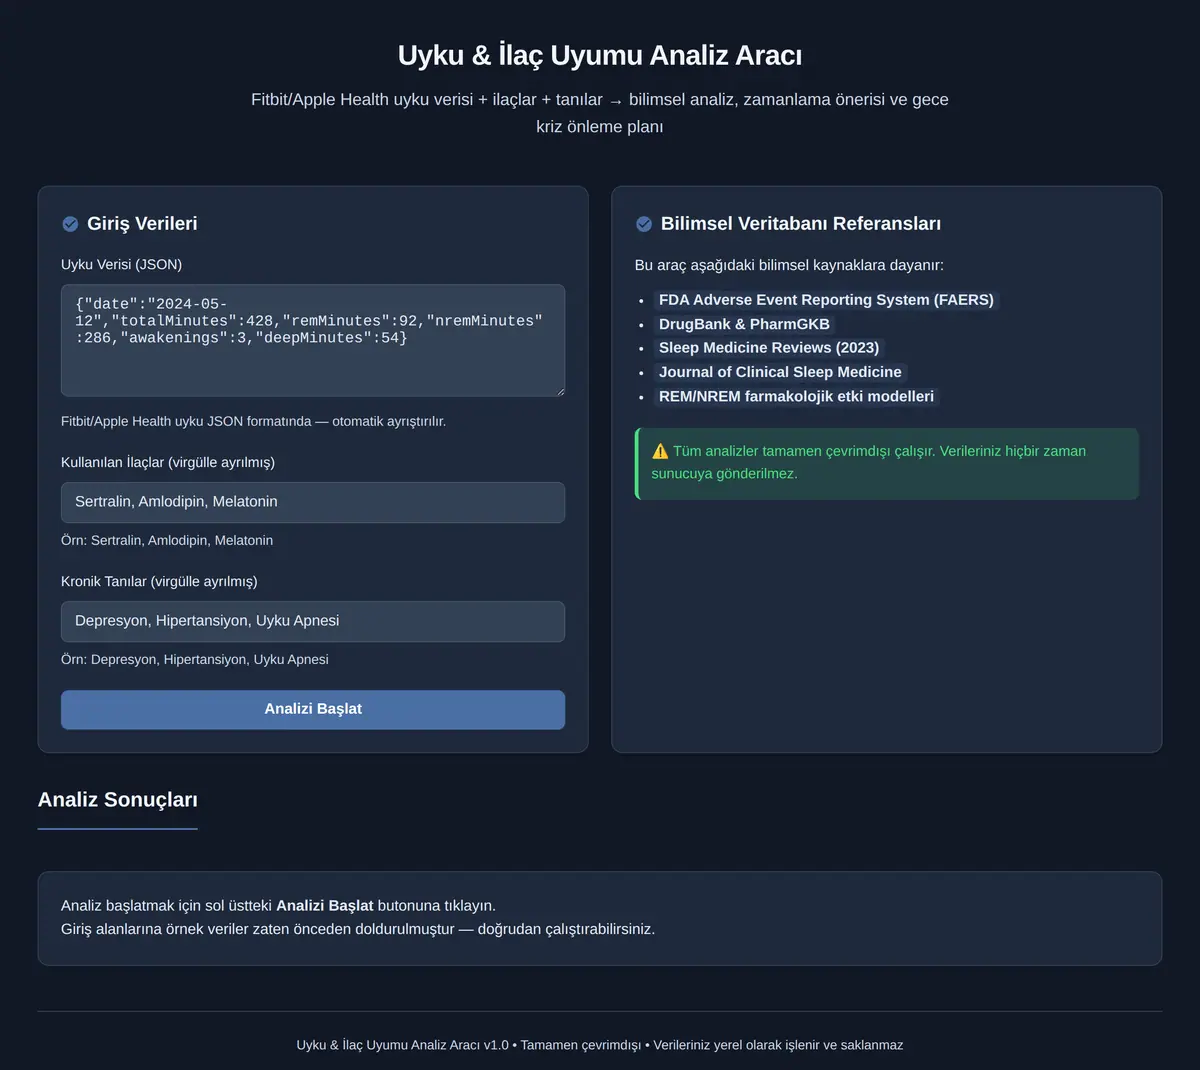Click the hint 'Örn: Sertralin, Amlodipin, Melatonin'
The height and width of the screenshot is (1070, 1200).
[167, 541]
